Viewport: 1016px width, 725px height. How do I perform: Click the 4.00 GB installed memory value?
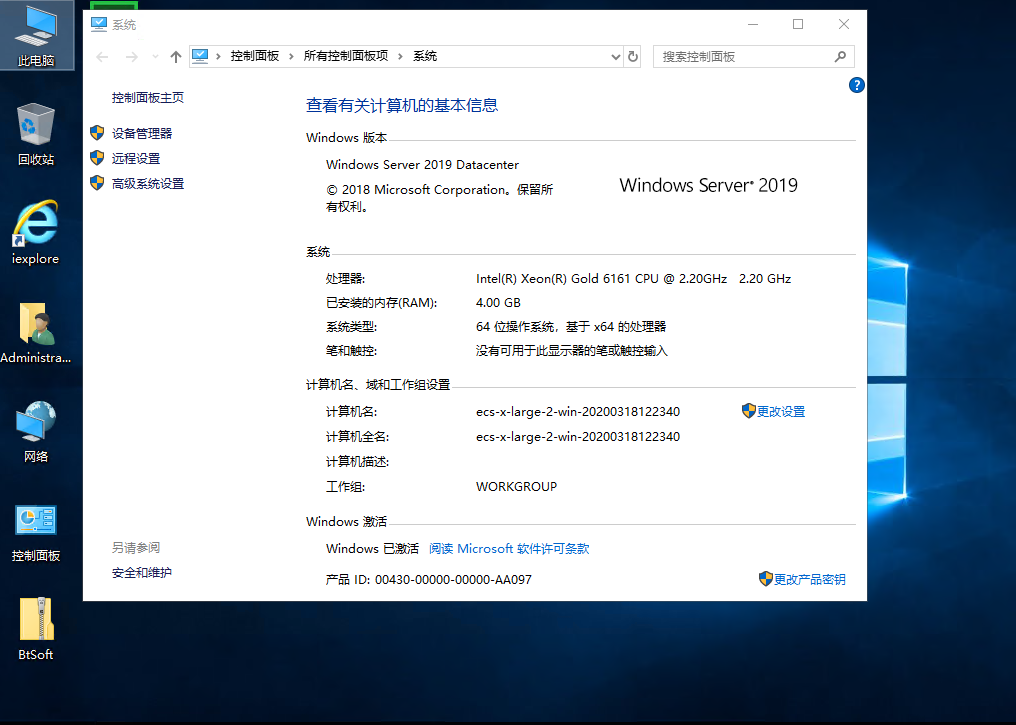[498, 303]
